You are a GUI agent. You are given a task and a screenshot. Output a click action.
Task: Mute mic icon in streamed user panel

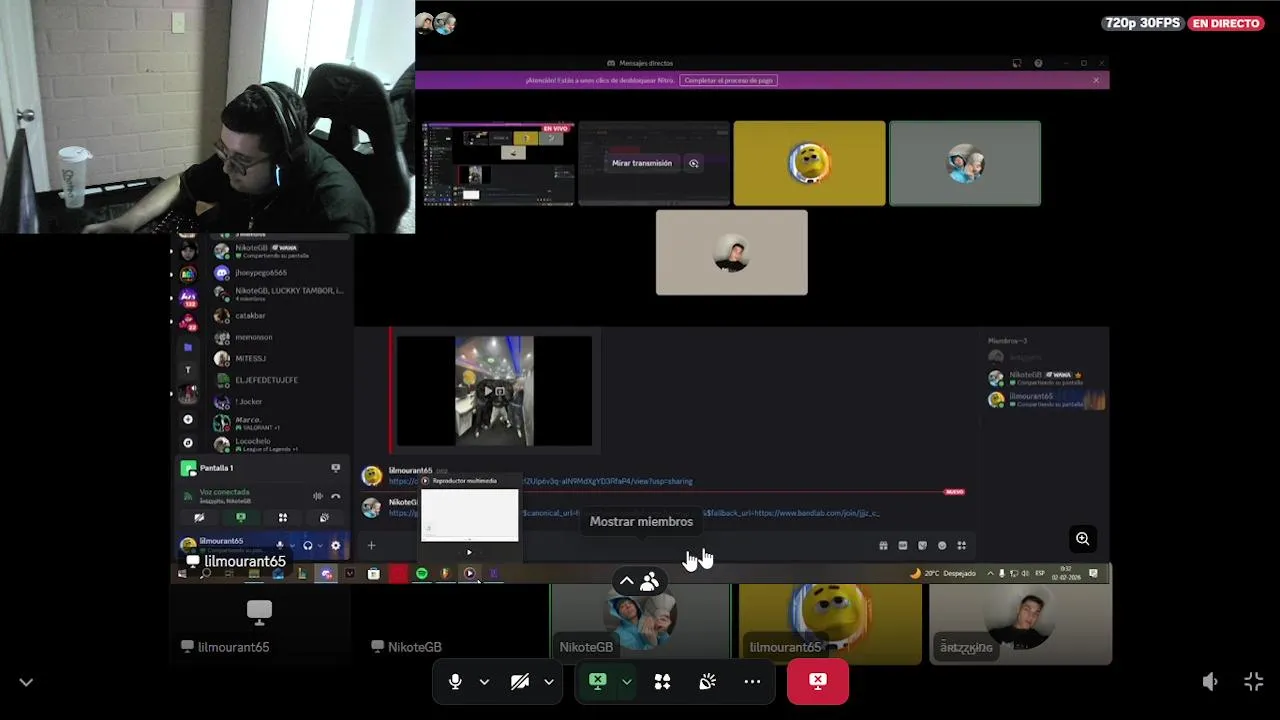point(280,545)
